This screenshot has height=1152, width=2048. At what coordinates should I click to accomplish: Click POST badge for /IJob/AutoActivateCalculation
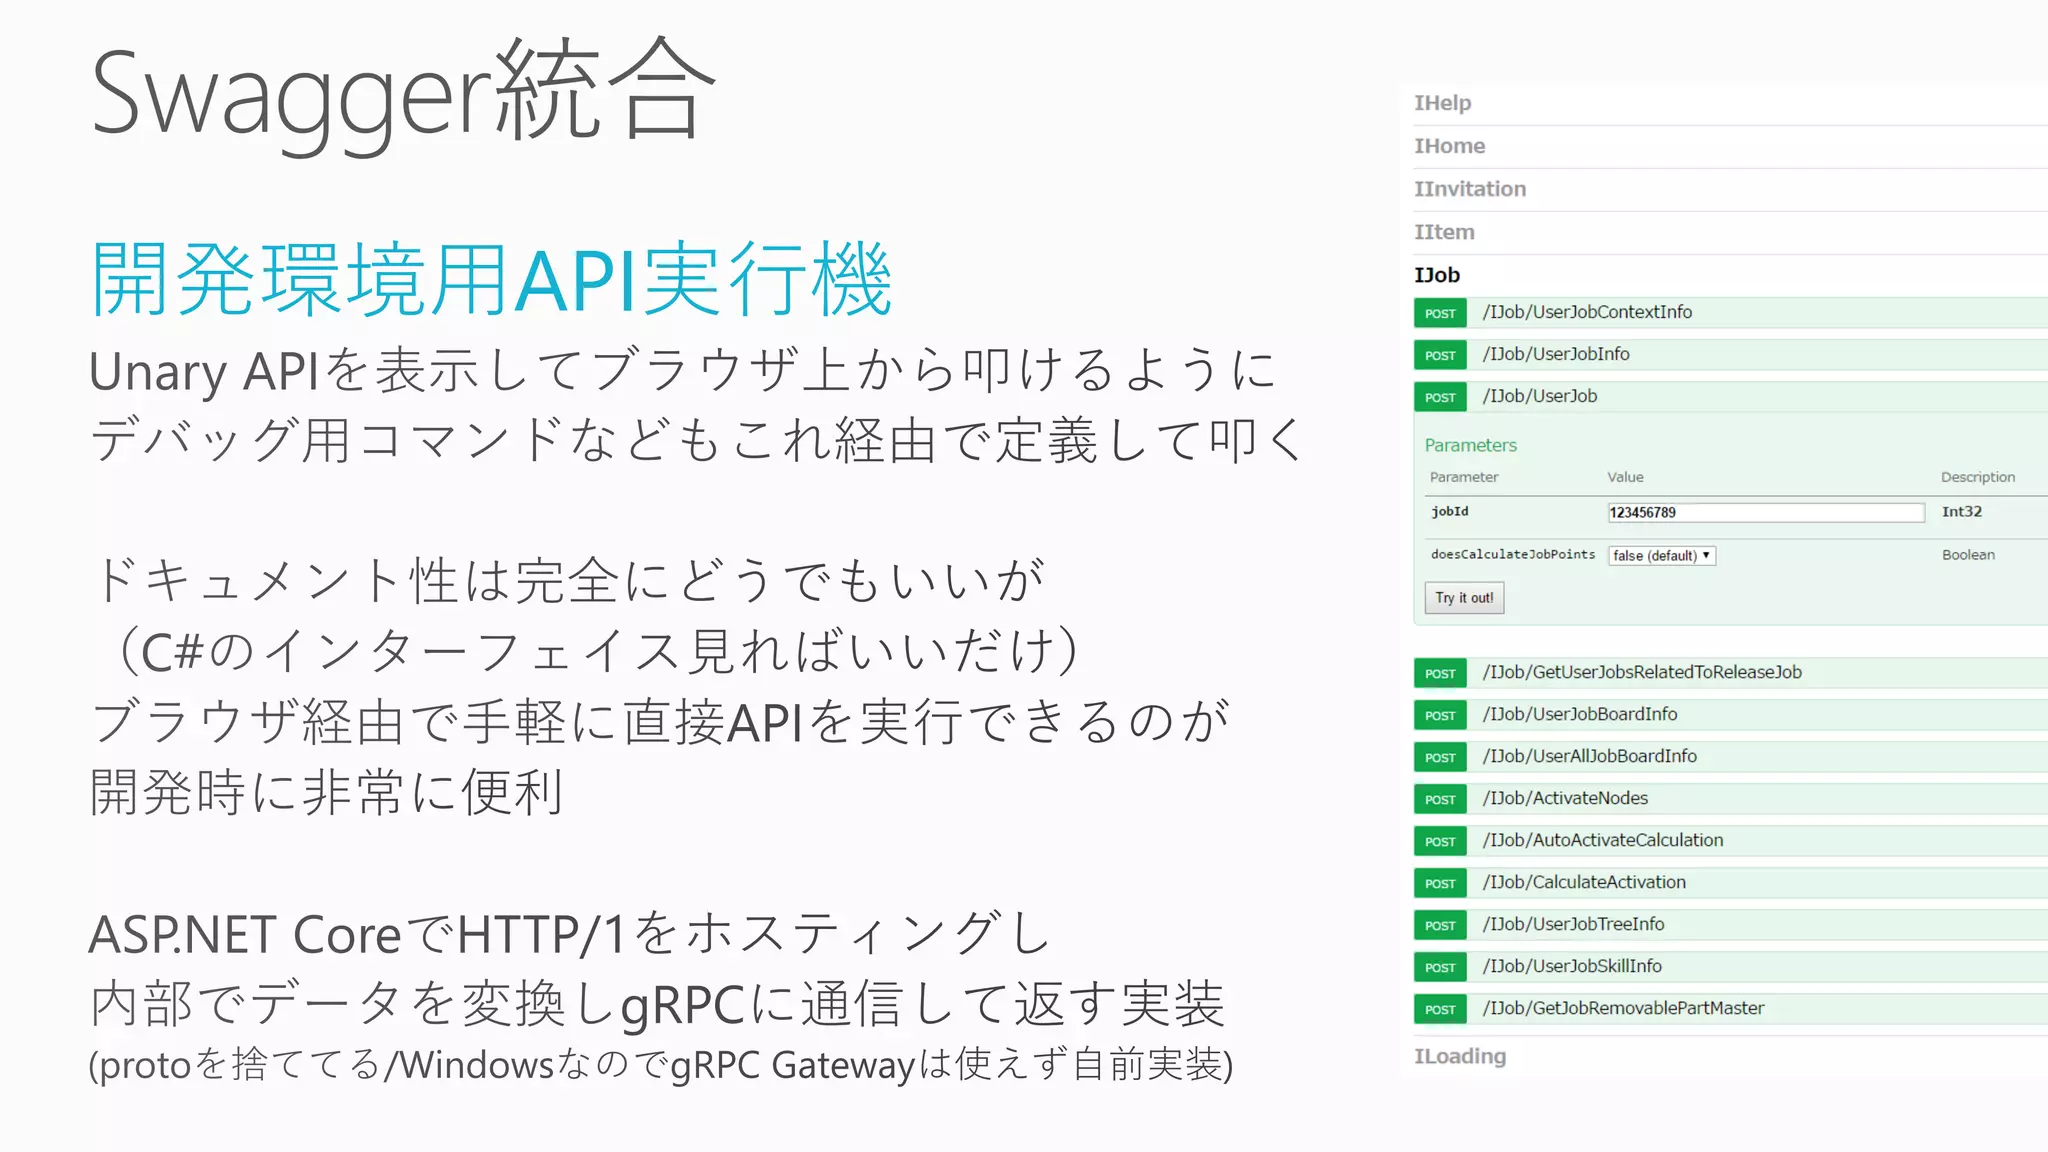pos(1440,841)
